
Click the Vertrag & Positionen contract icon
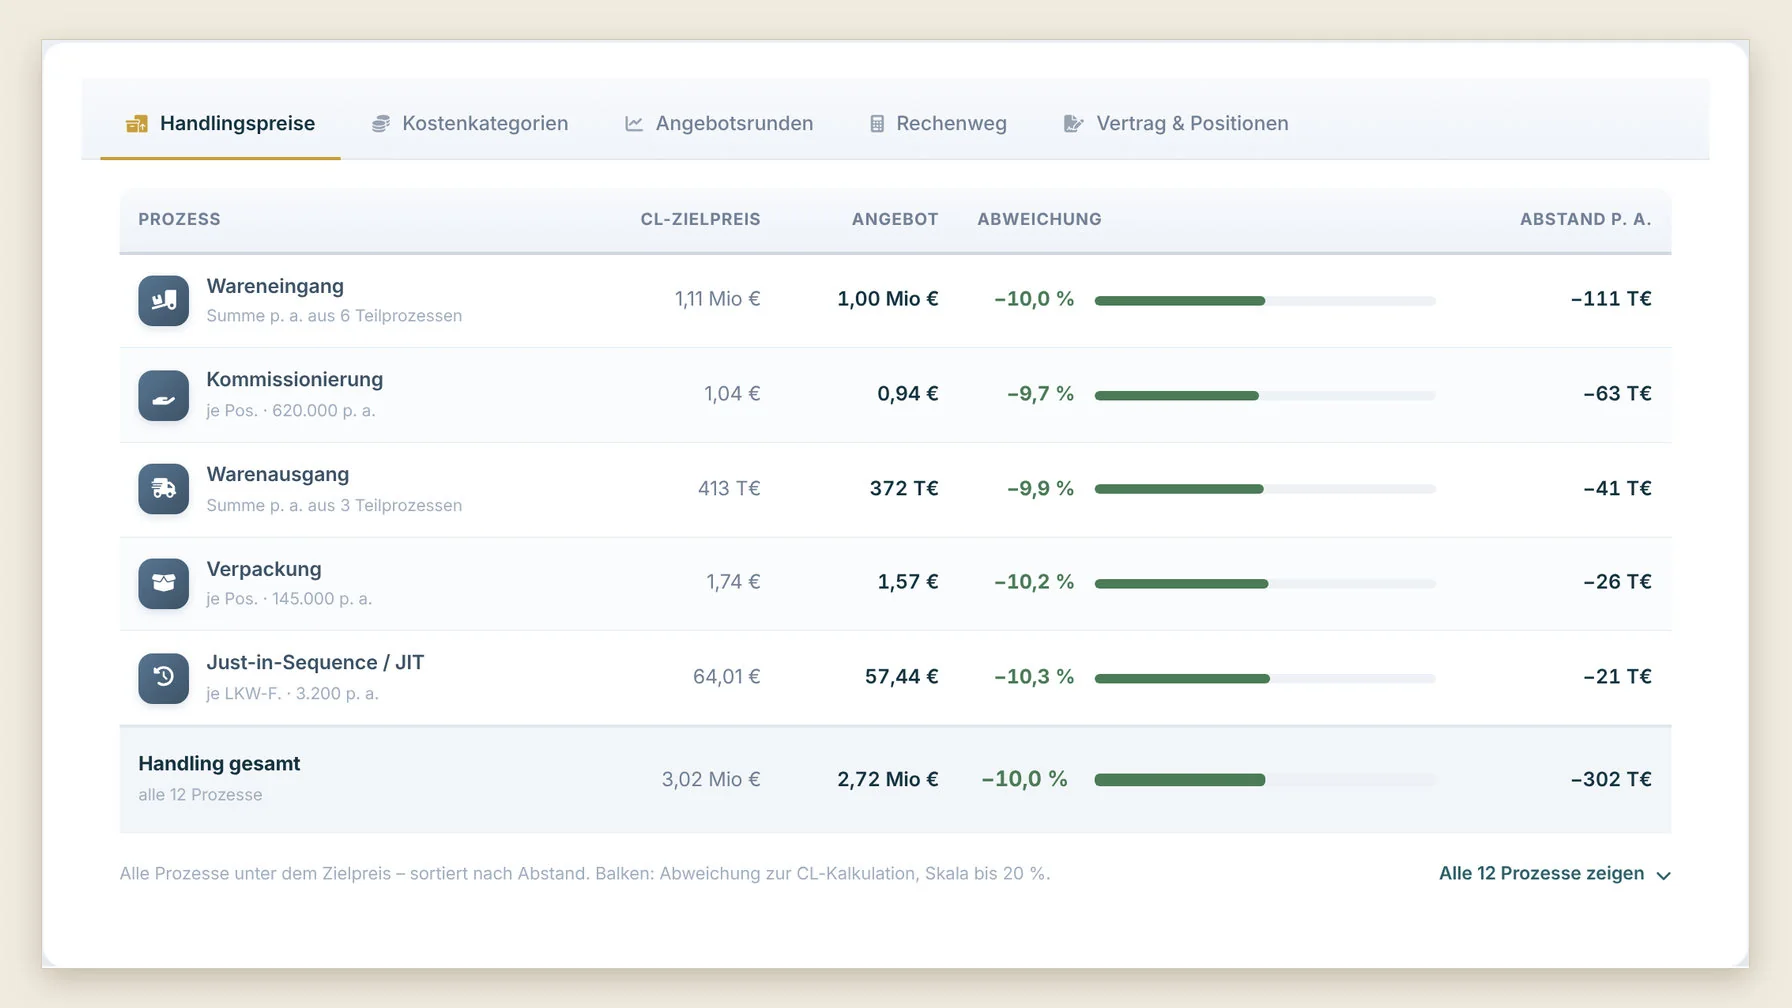tap(1073, 124)
